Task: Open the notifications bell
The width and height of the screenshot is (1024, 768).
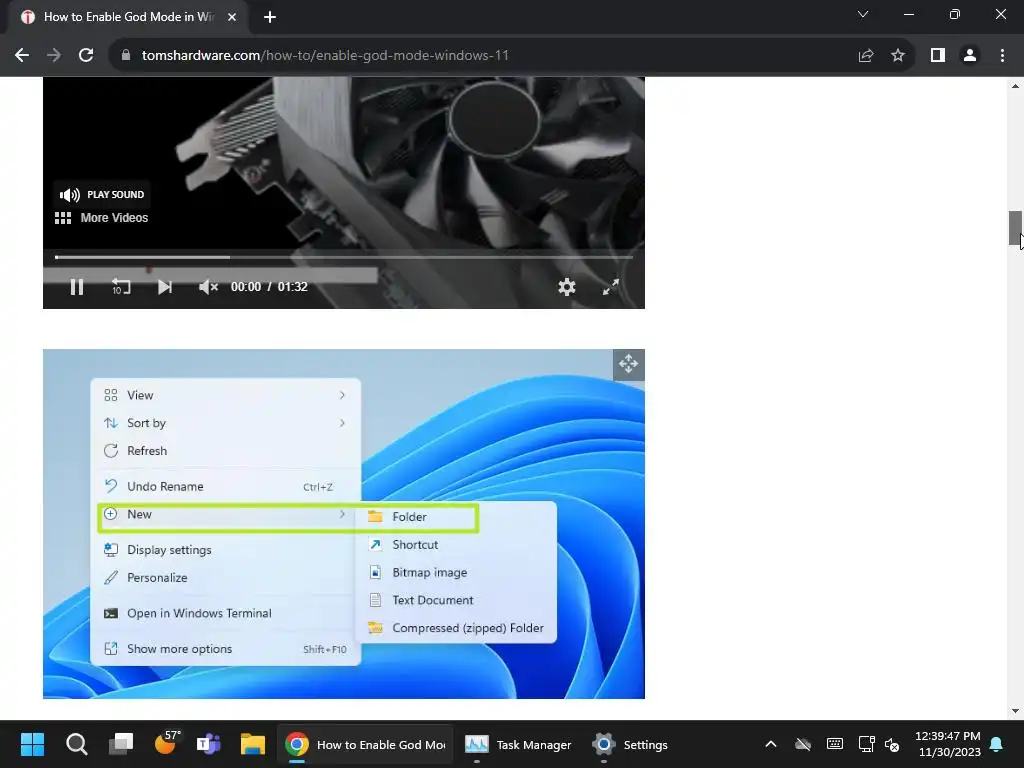Action: tap(997, 744)
